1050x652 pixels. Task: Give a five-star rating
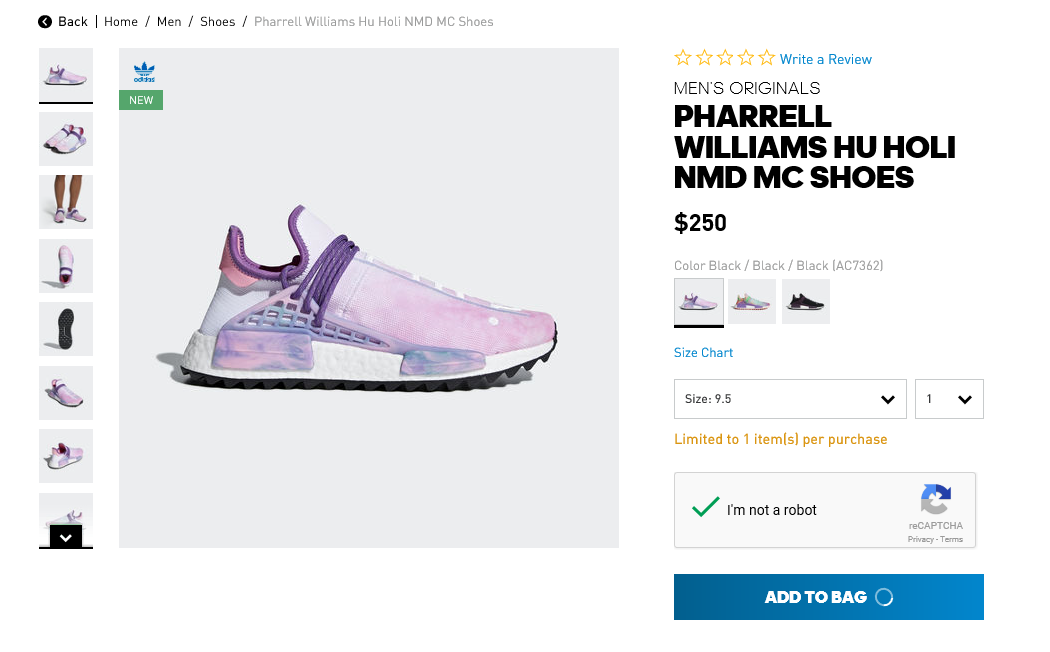[766, 57]
